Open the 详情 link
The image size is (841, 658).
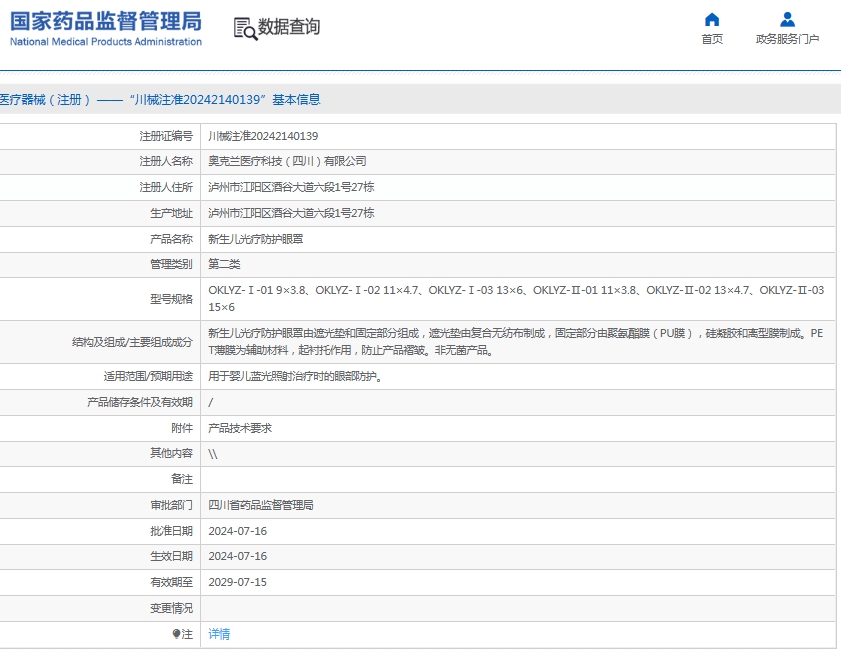(219, 634)
